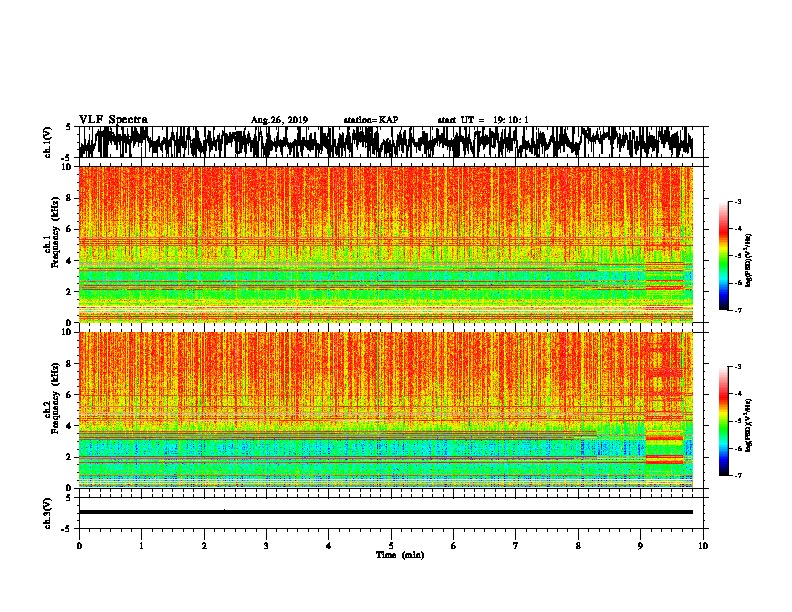This screenshot has height=612, width=792.
Task: Click the ch.1 frequency tick label "8"
Action: [x=70, y=198]
